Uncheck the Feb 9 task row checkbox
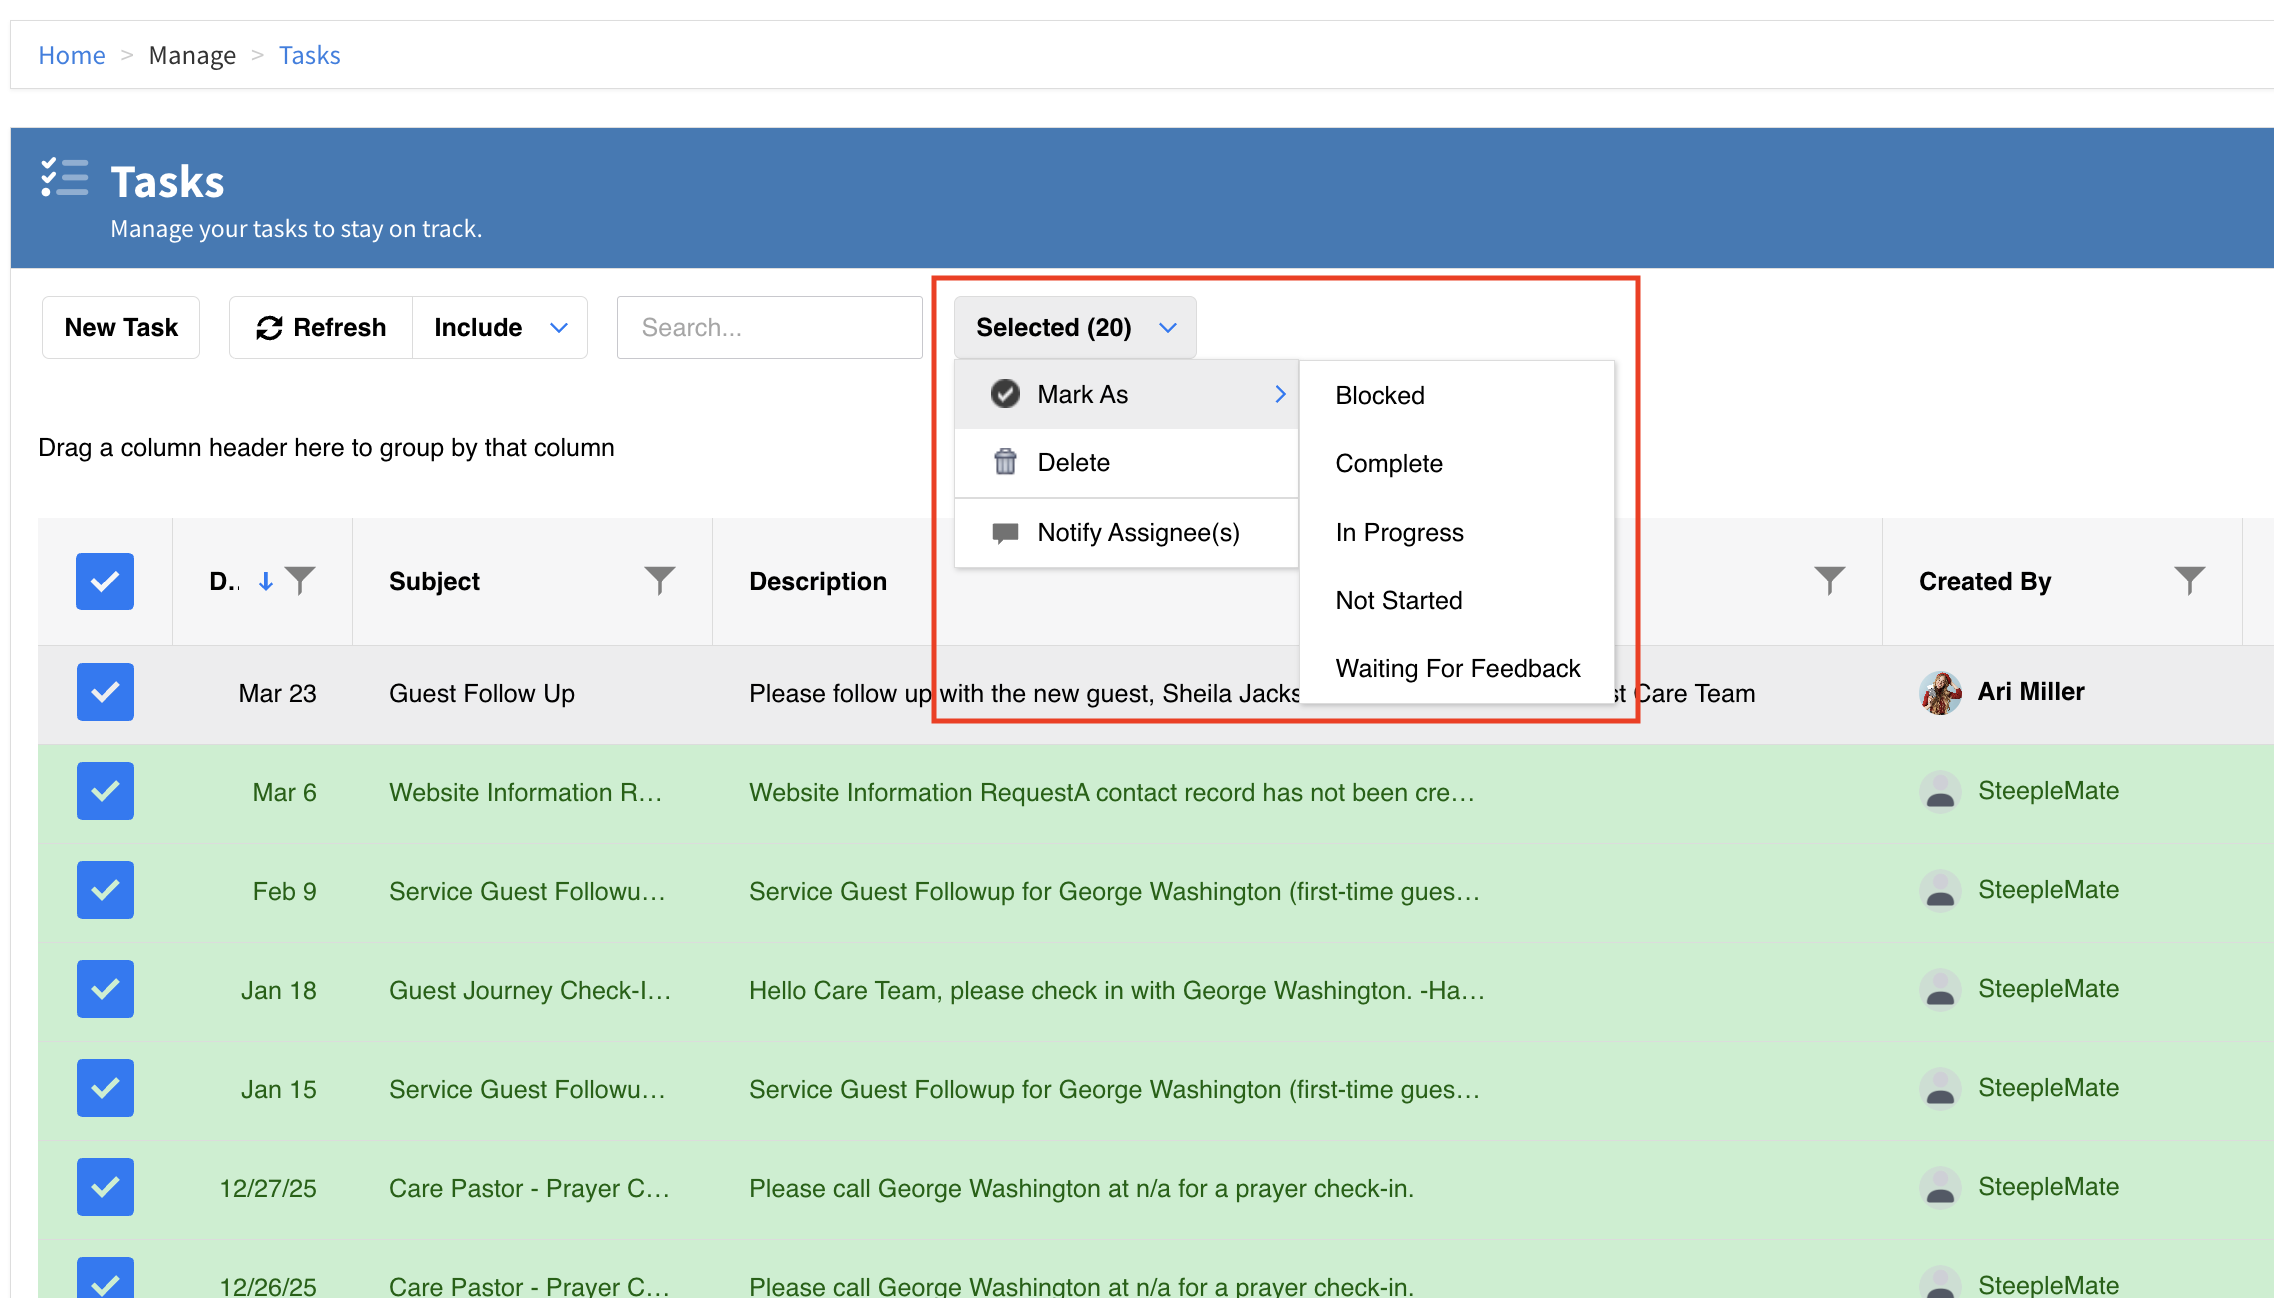 tap(105, 890)
